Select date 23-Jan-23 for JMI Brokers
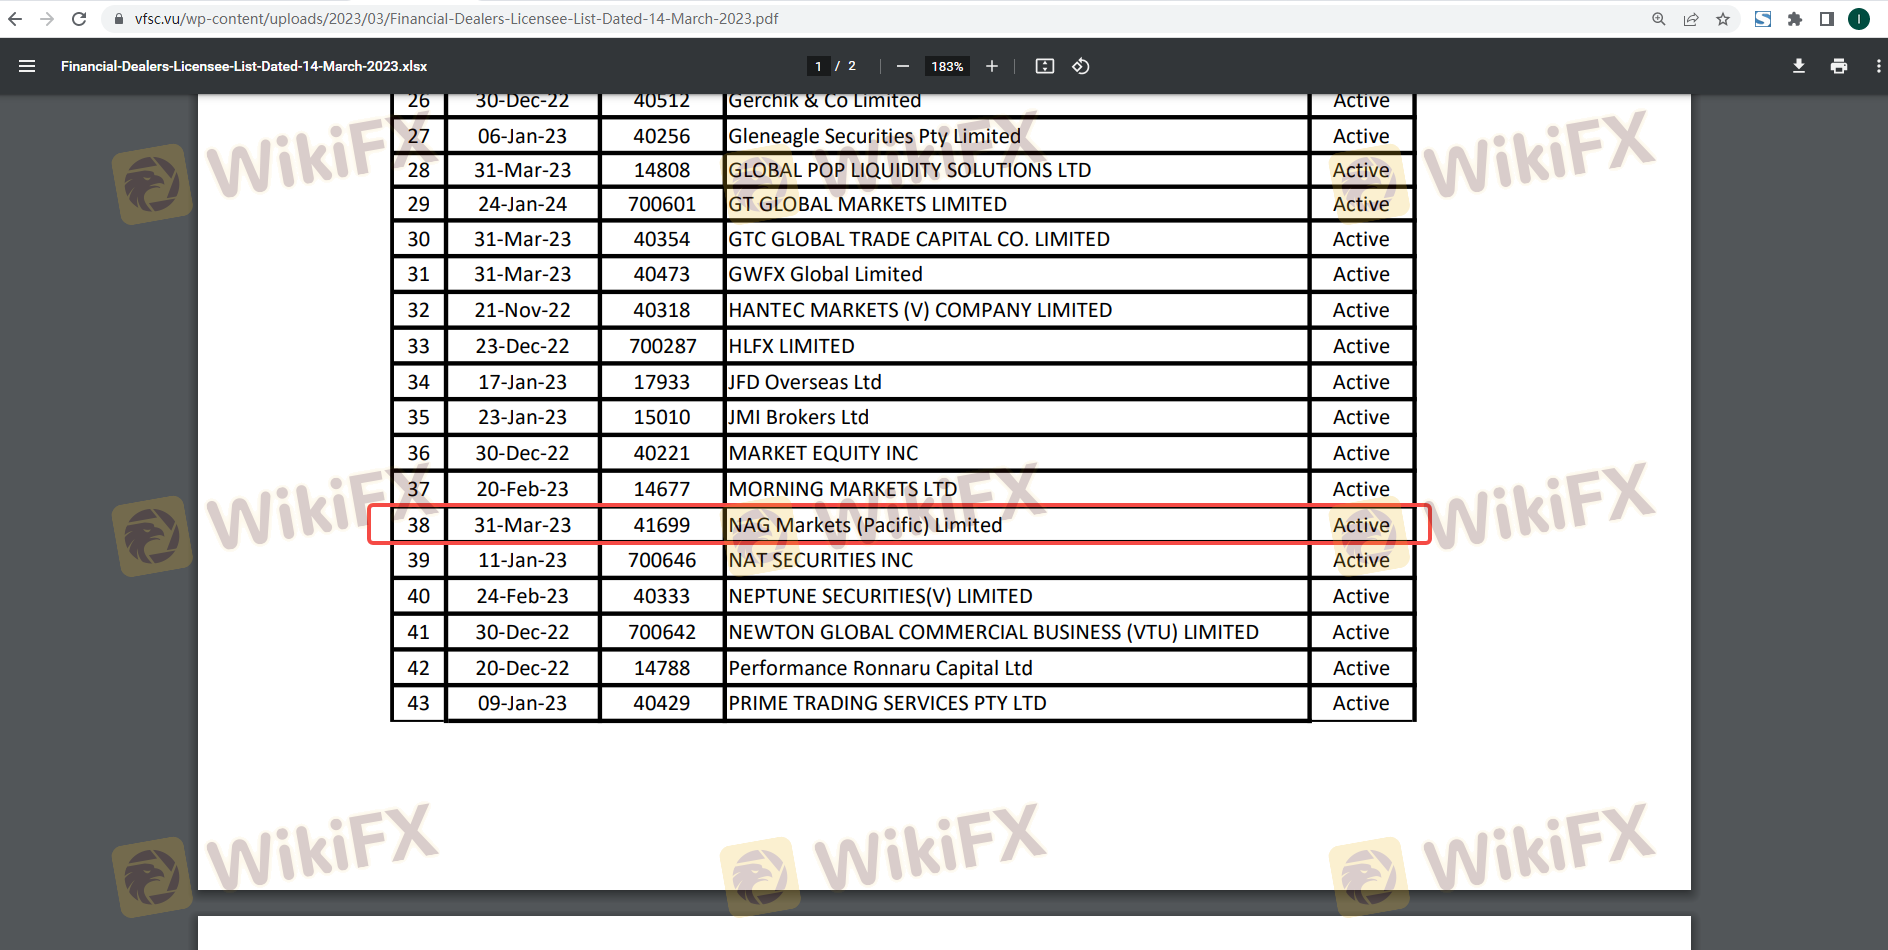This screenshot has width=1888, height=950. [x=522, y=417]
